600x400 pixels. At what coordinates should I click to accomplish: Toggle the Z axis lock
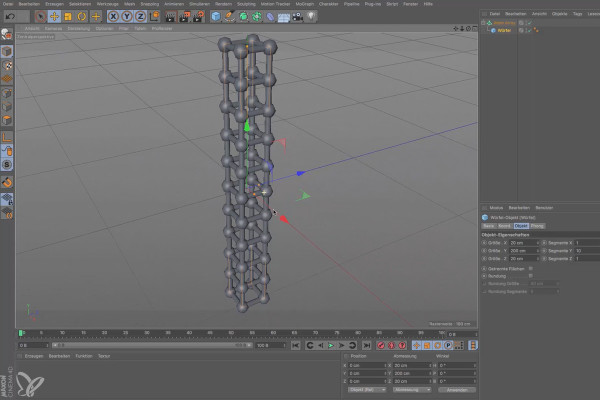tap(140, 16)
